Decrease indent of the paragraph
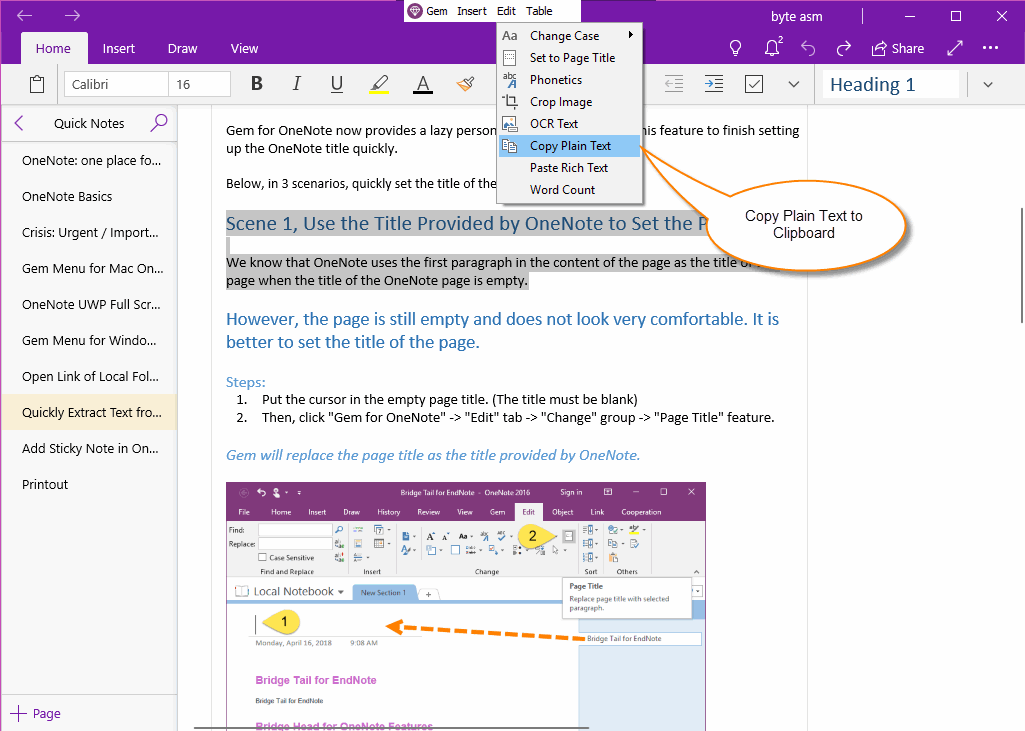 [674, 84]
